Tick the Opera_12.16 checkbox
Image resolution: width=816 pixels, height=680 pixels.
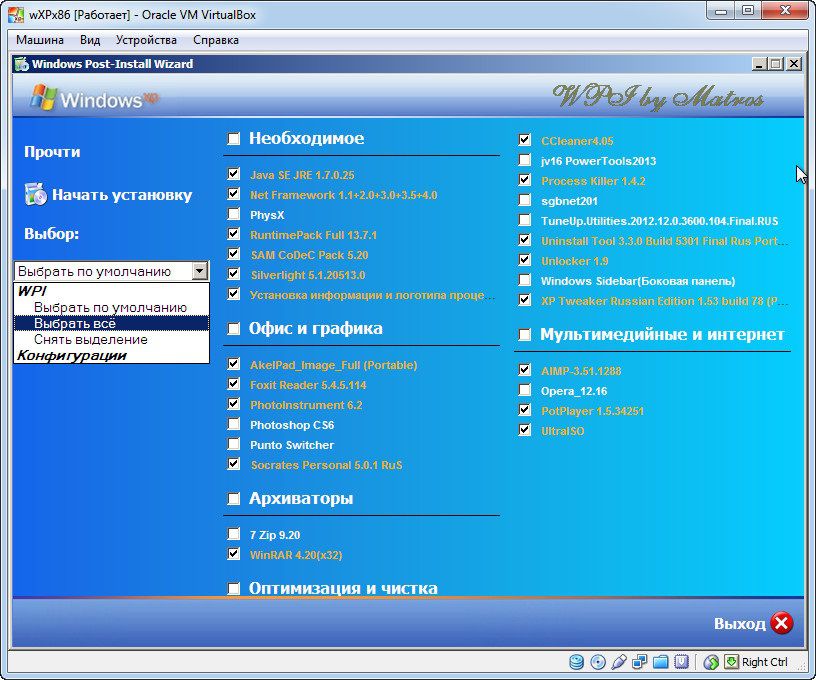pyautogui.click(x=525, y=390)
